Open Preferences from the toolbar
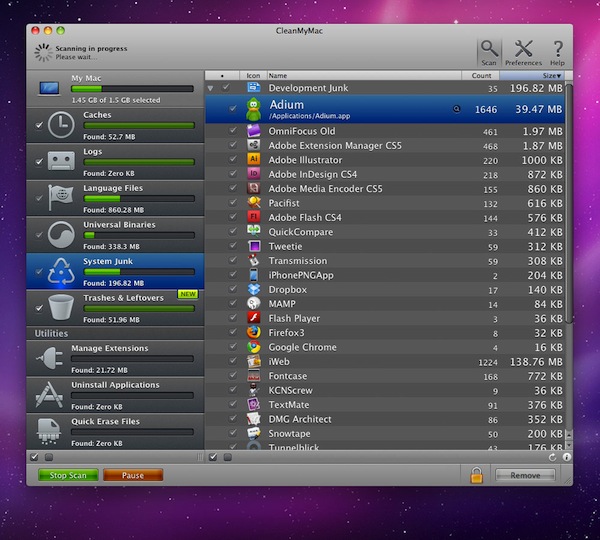 tap(523, 52)
